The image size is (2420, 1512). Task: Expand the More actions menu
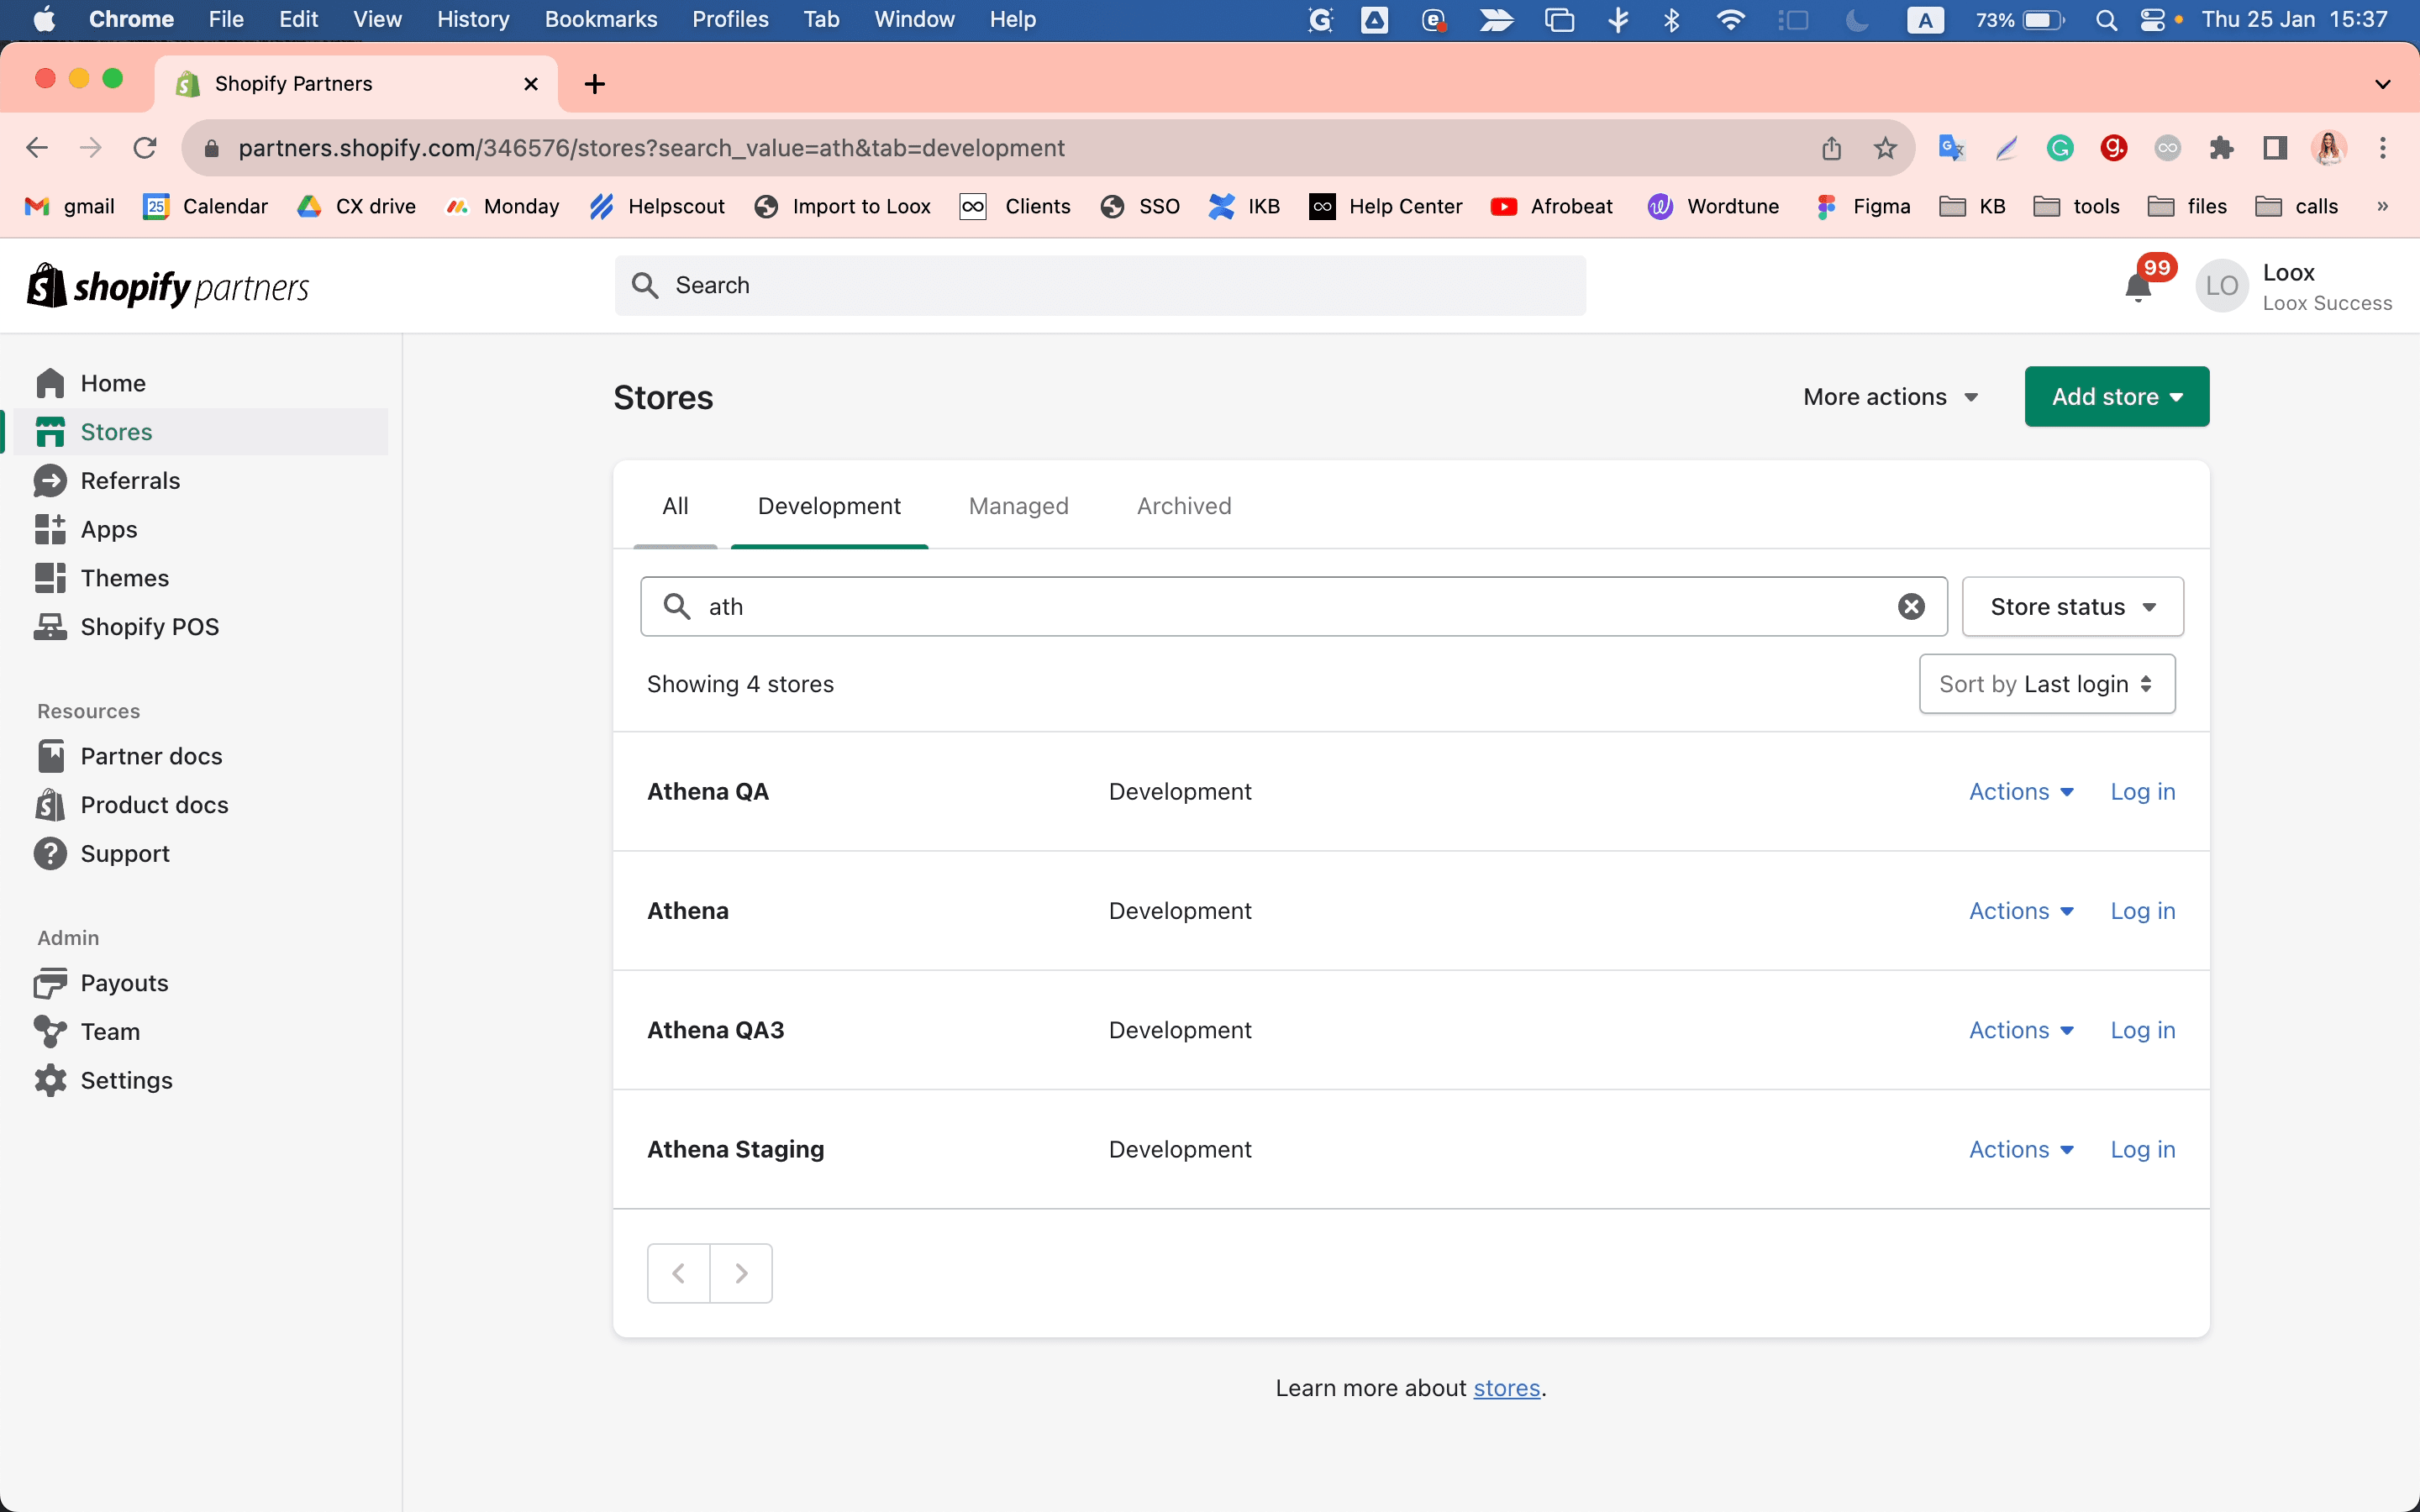tap(1890, 397)
